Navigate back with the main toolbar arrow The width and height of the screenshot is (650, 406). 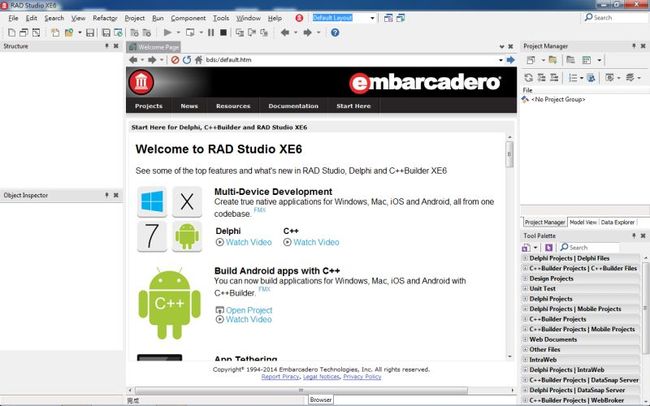[x=285, y=32]
